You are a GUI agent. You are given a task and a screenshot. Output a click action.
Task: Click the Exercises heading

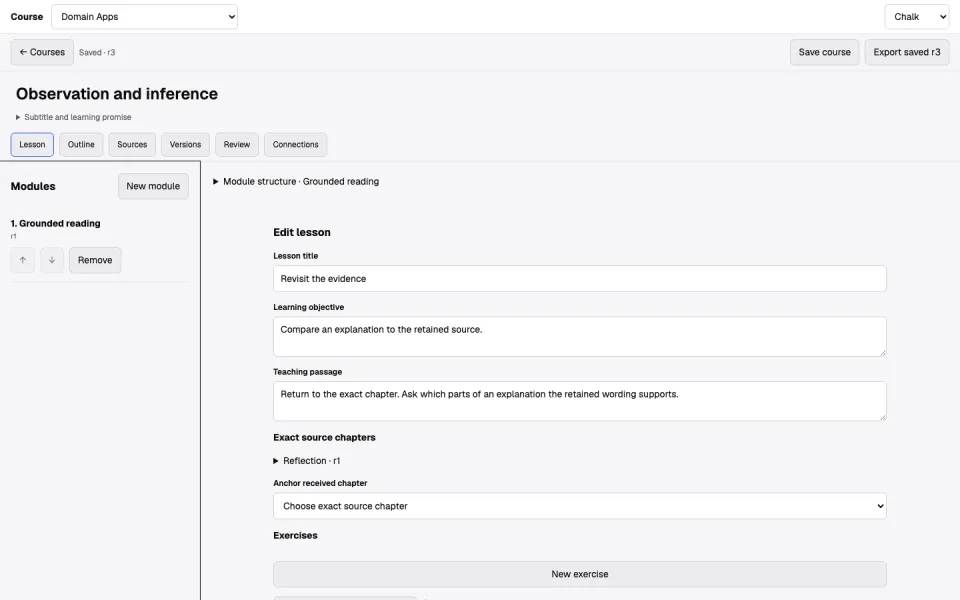pyautogui.click(x=295, y=535)
